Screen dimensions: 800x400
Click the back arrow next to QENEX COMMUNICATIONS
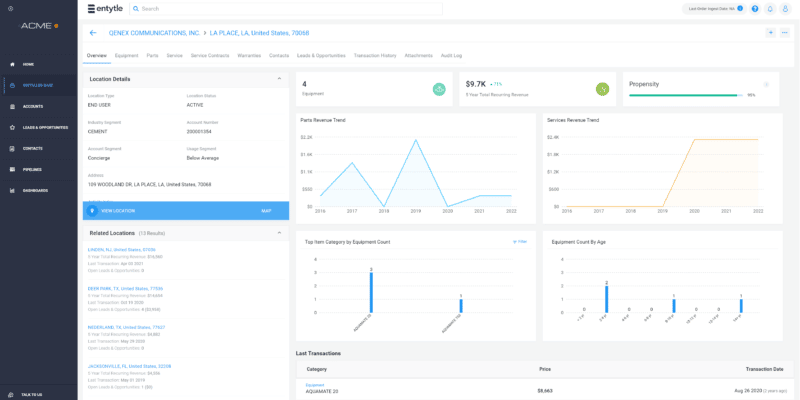coord(93,33)
